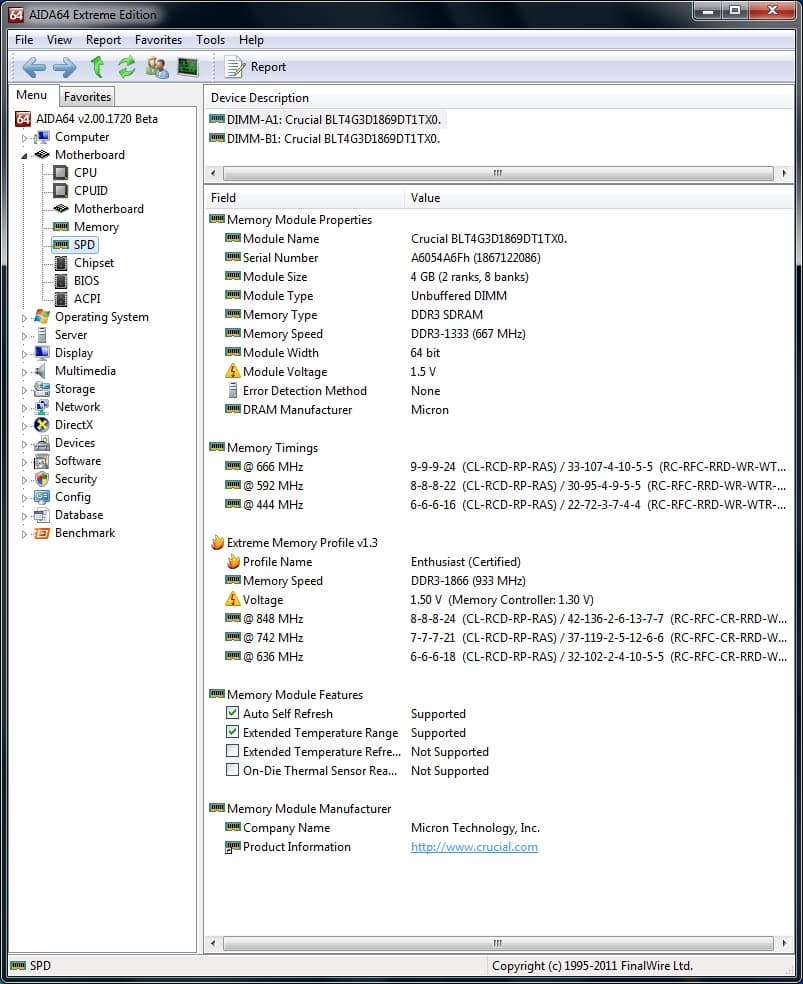Expand the Operating System node
Viewport: 803px width, 984px height.
[24, 318]
